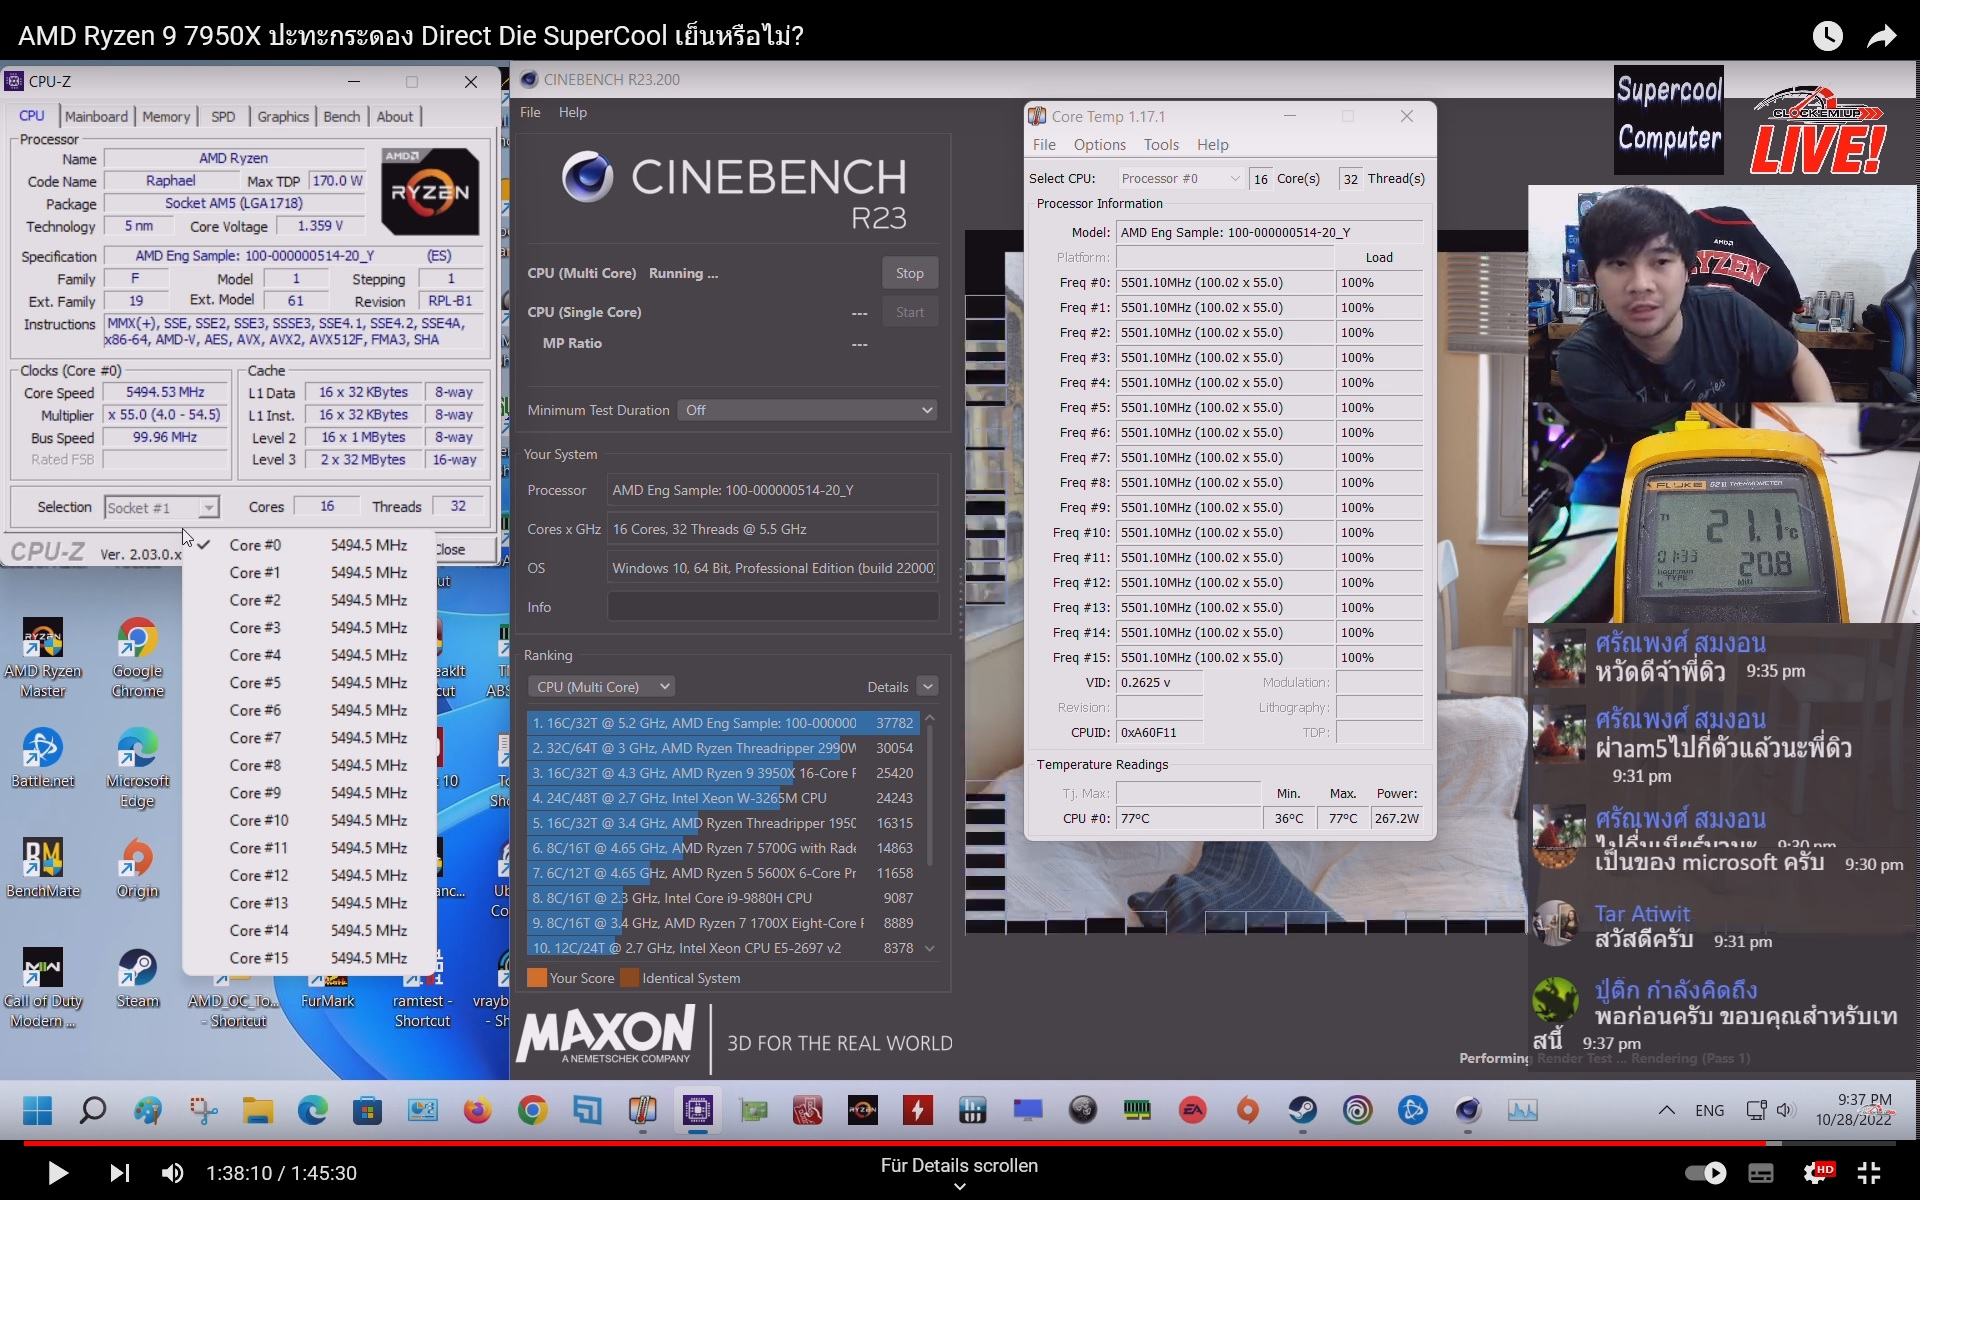Open the Minimum Test Duration dropdown
Image resolution: width=1973 pixels, height=1323 pixels.
(x=807, y=410)
